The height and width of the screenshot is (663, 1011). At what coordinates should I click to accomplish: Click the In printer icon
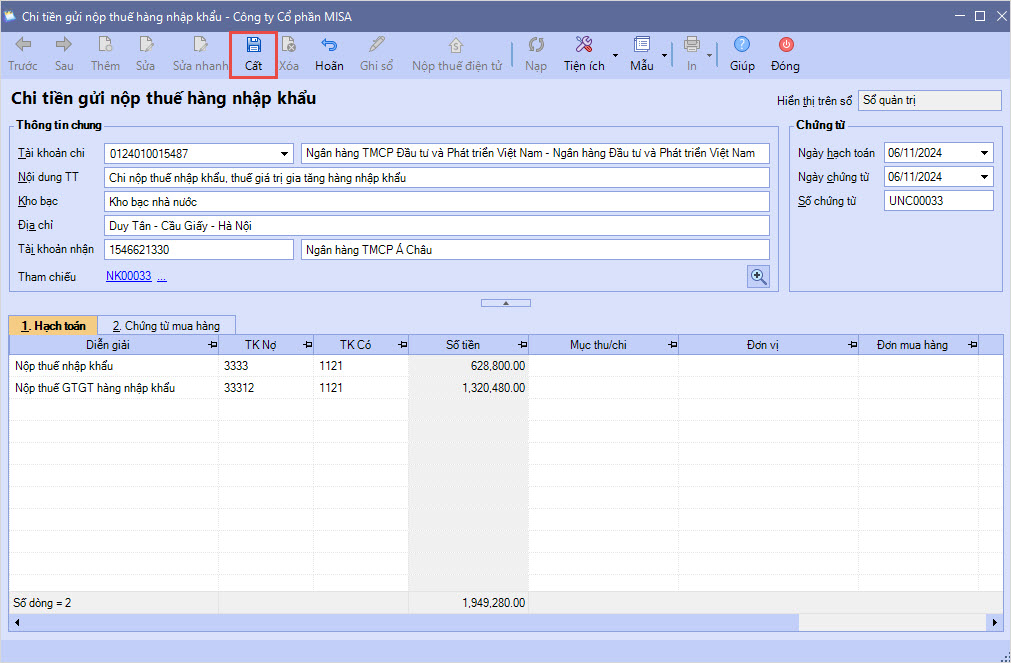pos(692,45)
